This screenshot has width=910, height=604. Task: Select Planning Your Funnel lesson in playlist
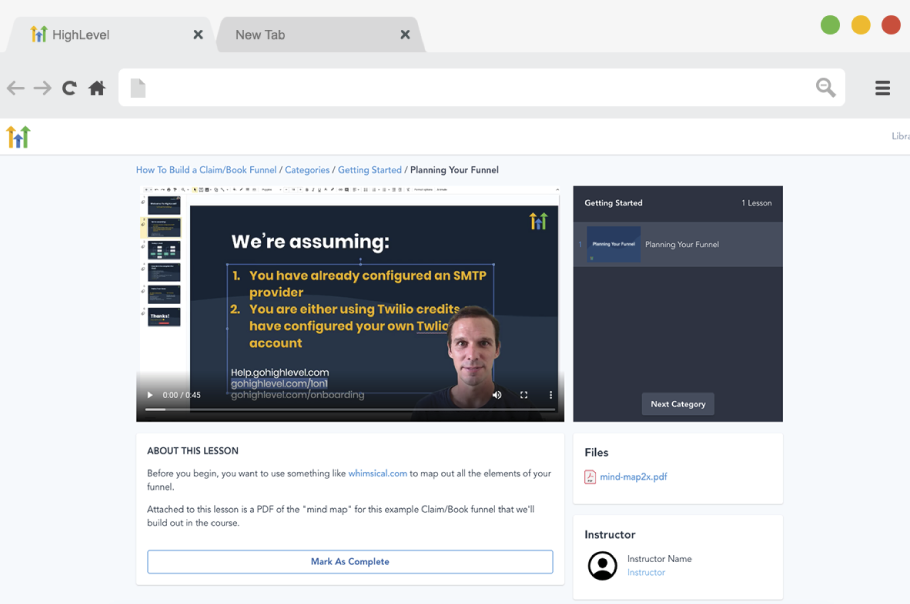pos(678,245)
